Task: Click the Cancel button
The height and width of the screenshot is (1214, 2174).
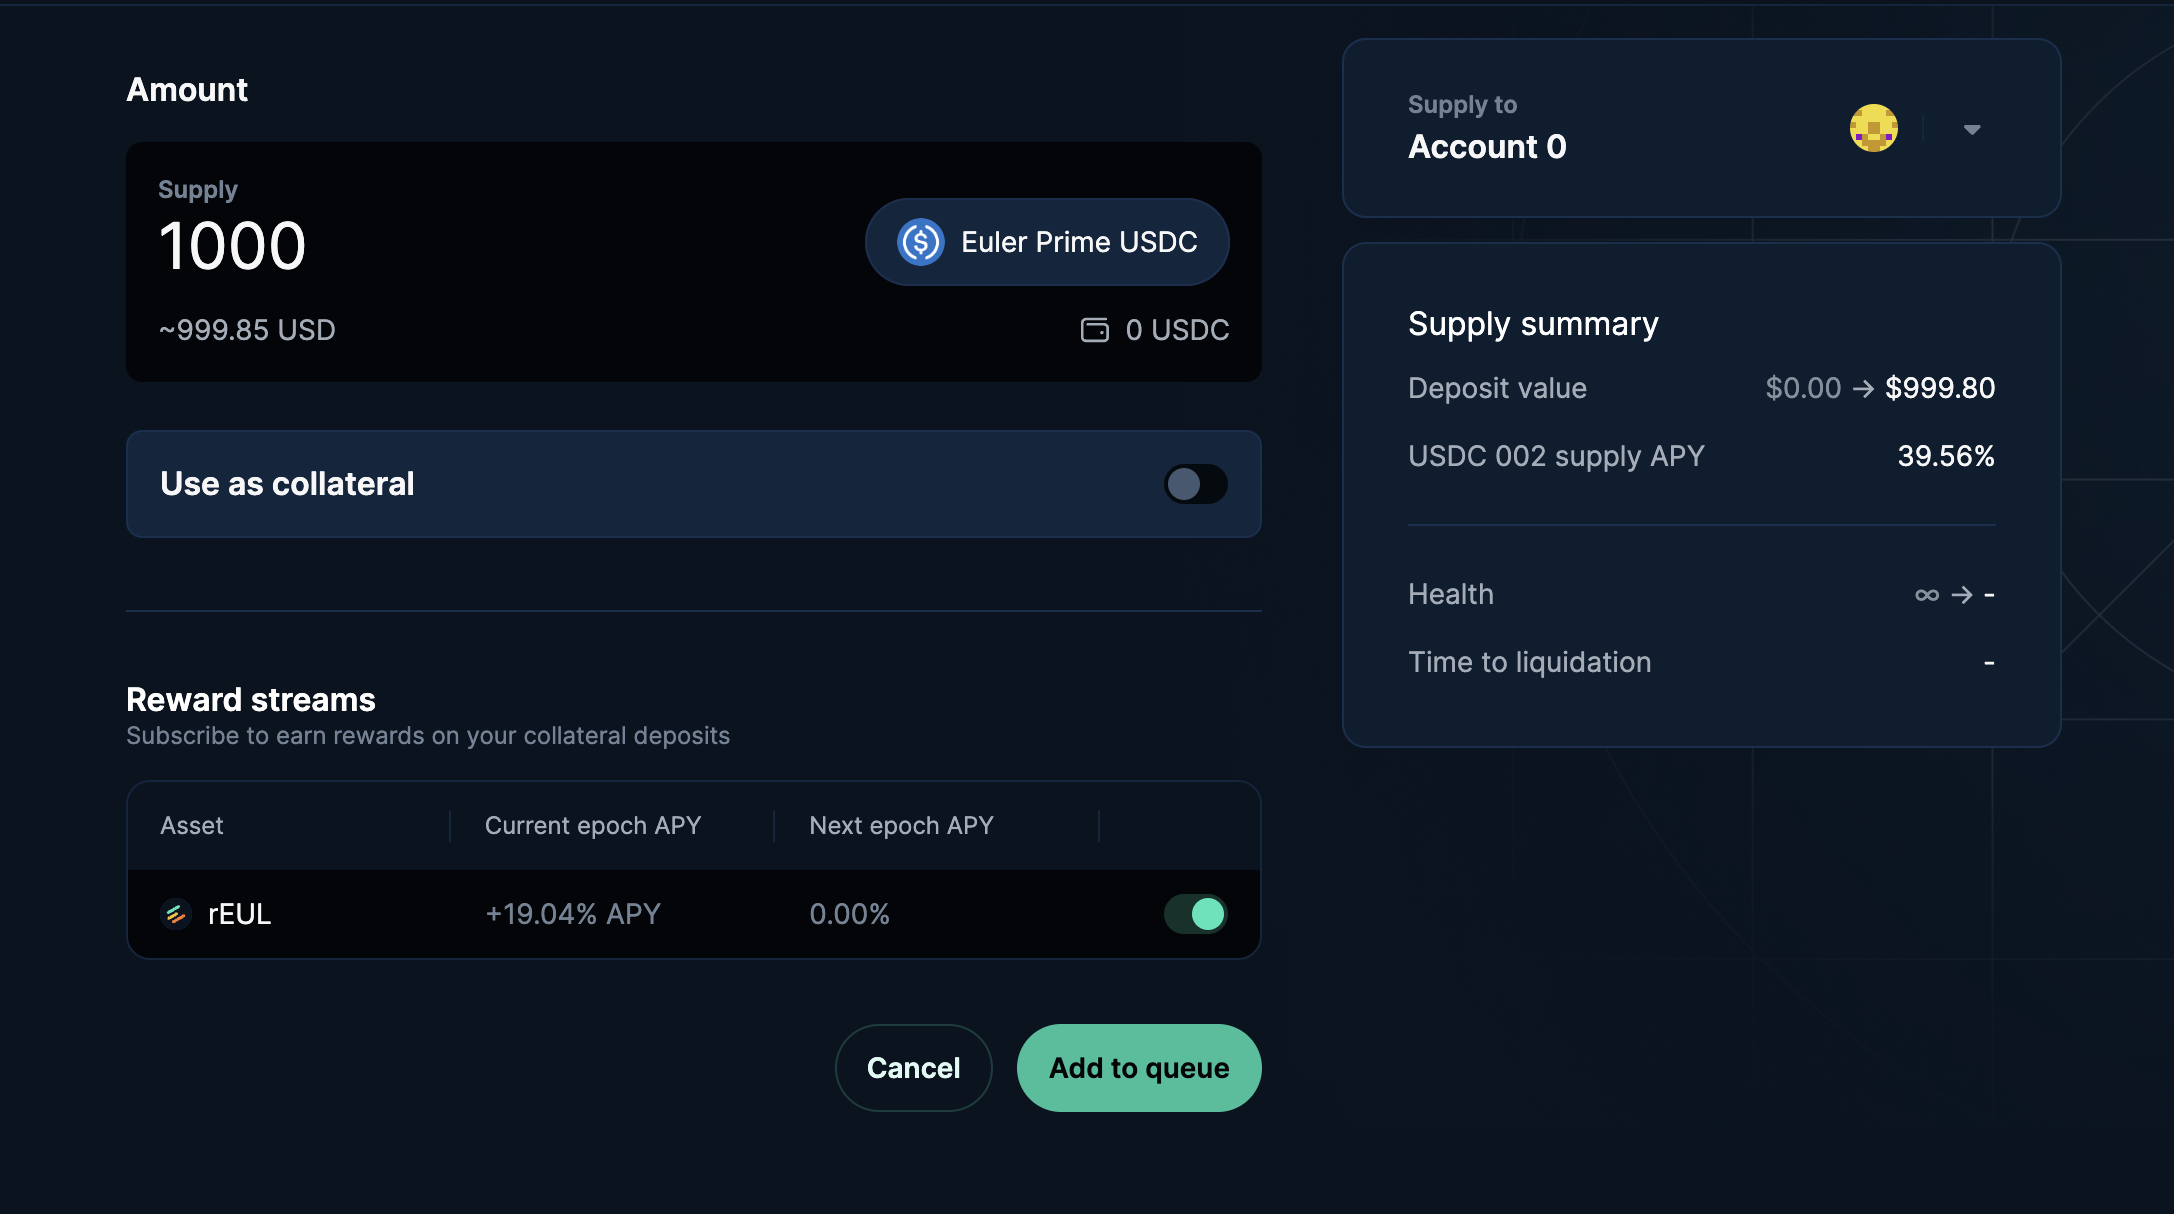Action: 912,1068
